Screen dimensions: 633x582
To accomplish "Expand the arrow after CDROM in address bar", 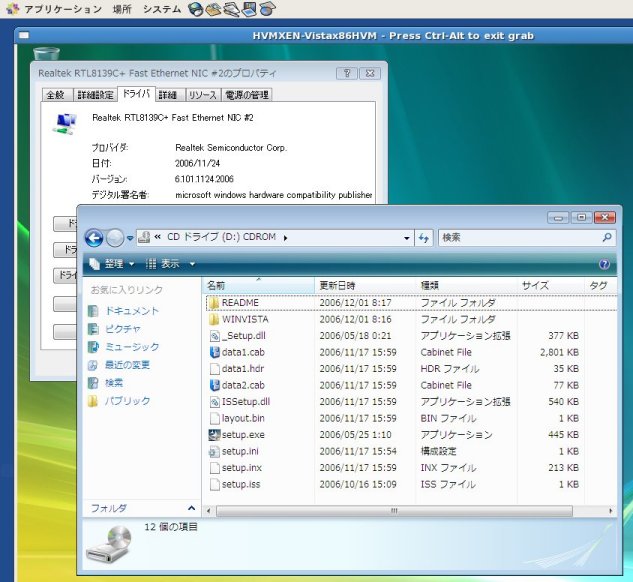I will pos(285,238).
